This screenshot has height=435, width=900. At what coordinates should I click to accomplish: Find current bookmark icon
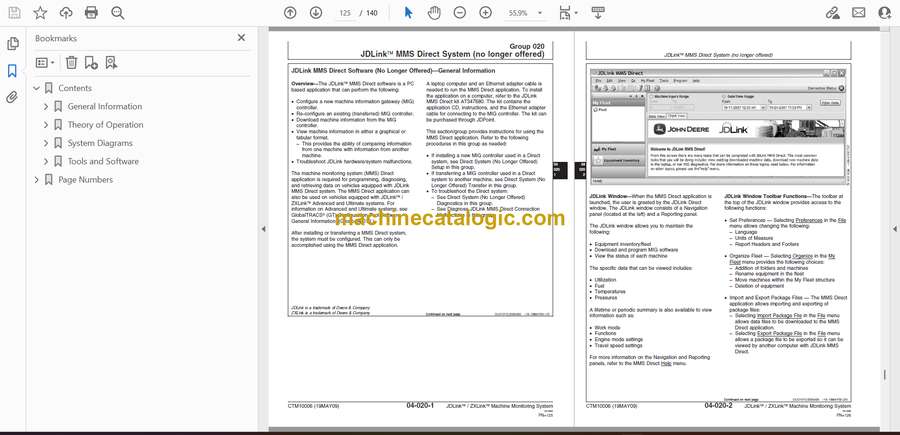click(x=111, y=63)
